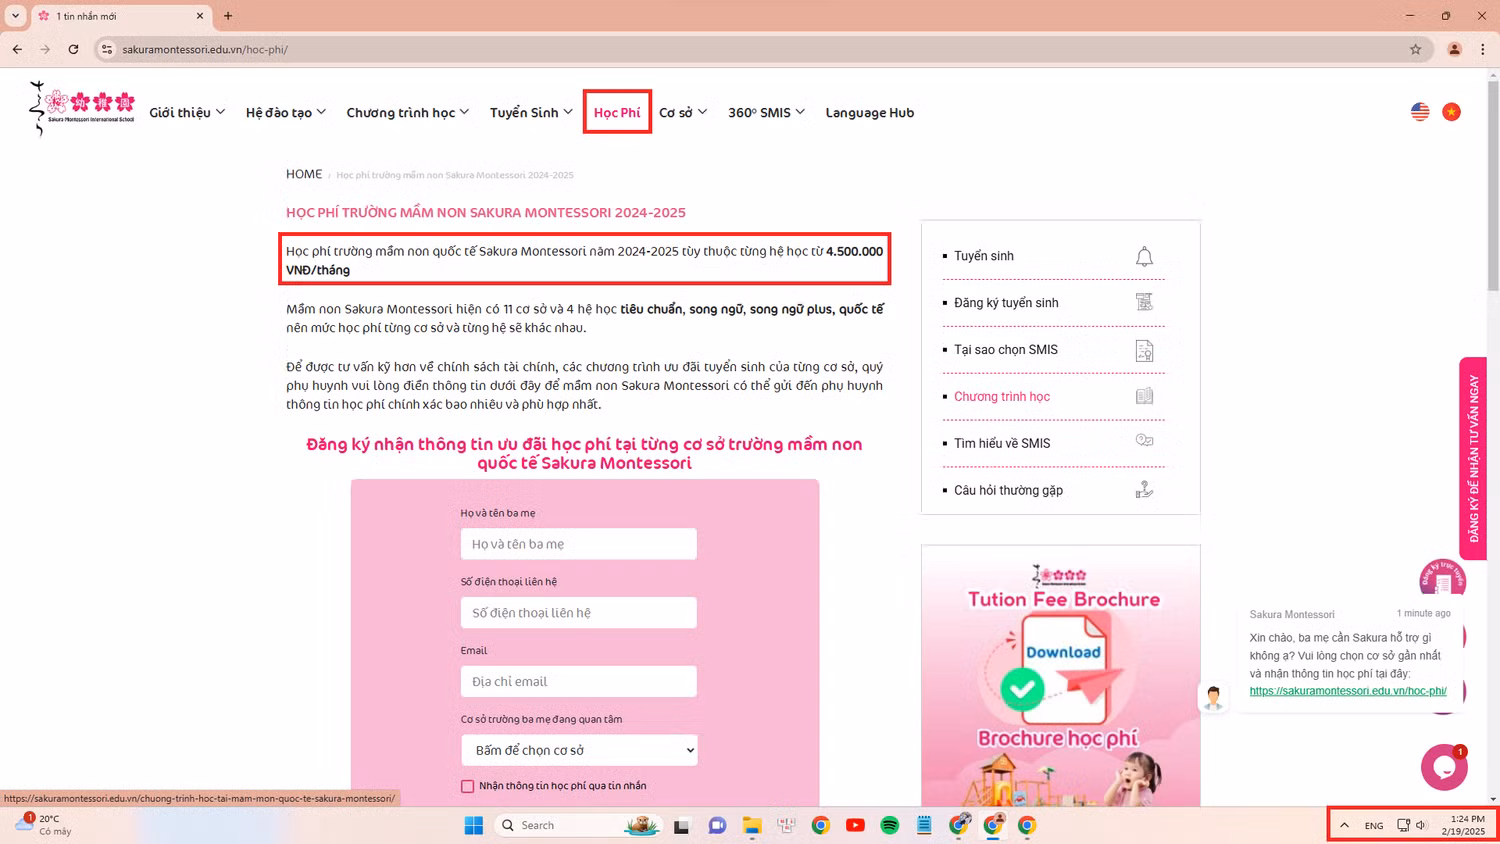This screenshot has width=1500, height=844.
Task: Open the Học Phí menu item
Action: (617, 112)
